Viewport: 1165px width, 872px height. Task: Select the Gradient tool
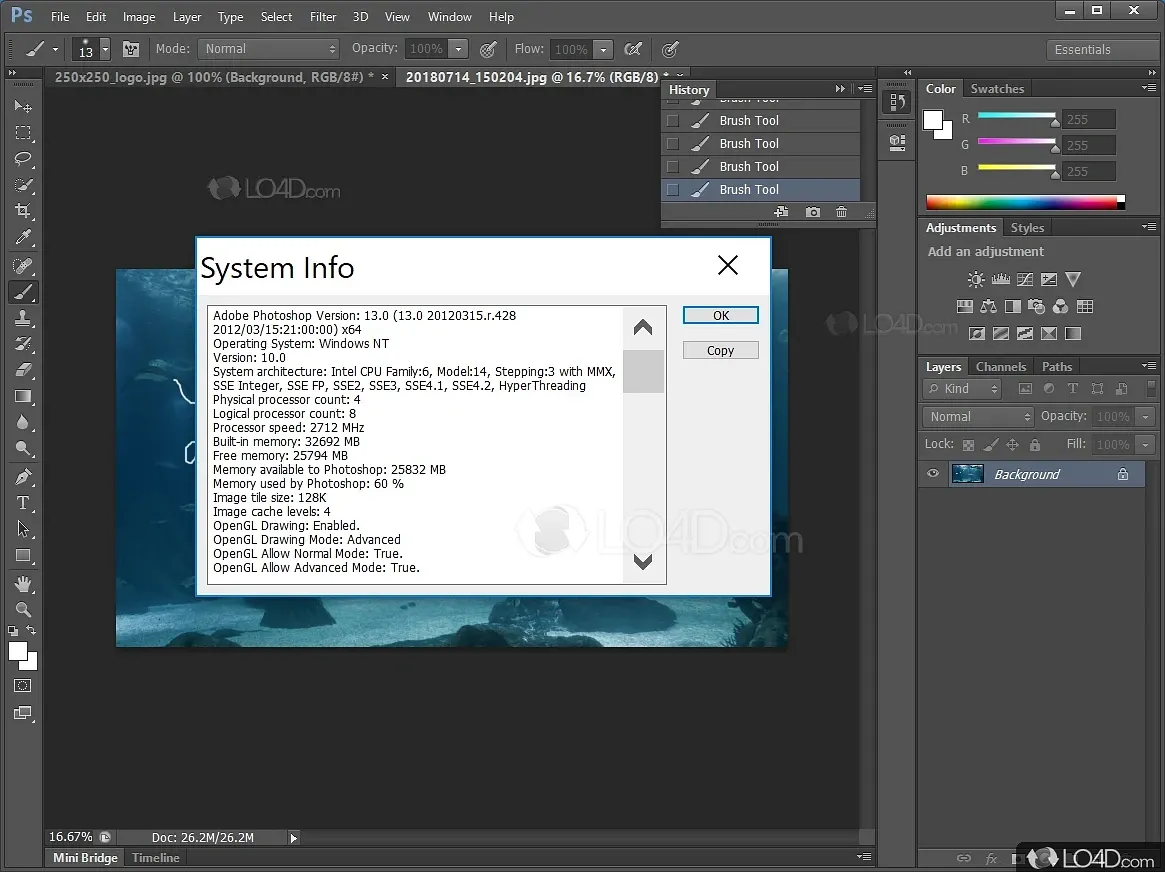(x=23, y=396)
